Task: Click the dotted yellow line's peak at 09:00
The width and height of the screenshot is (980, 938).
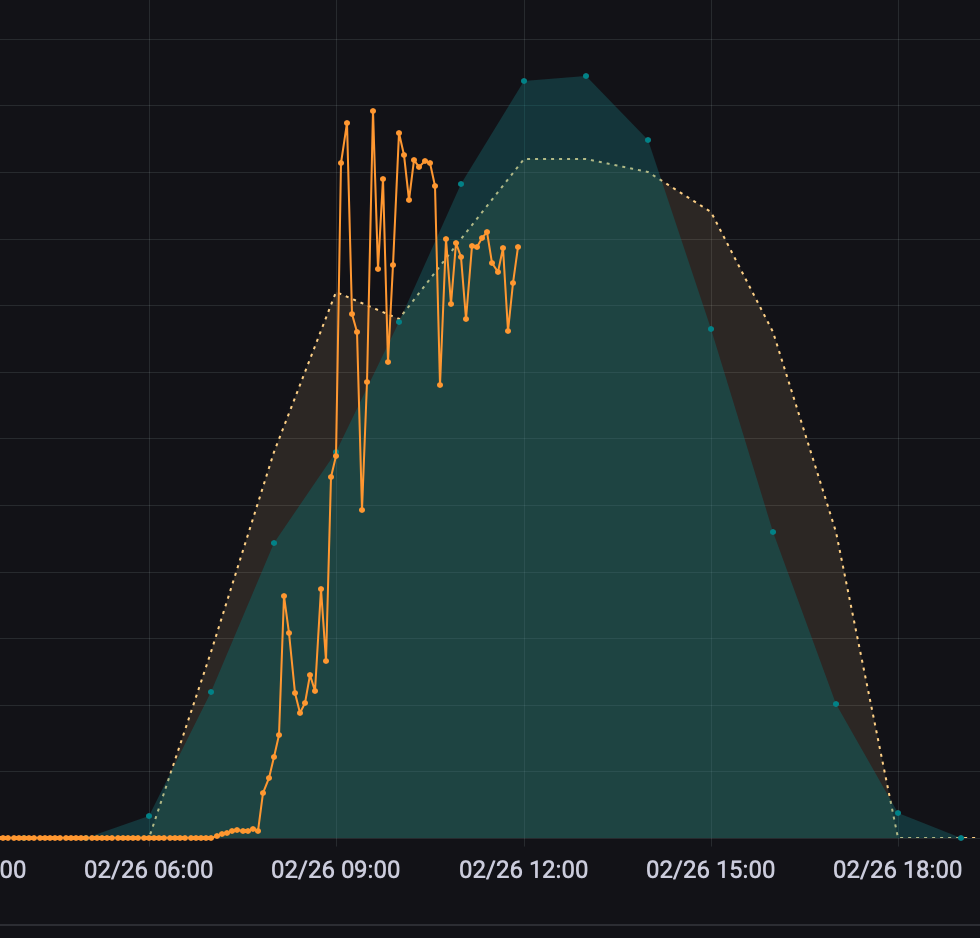Action: click(337, 293)
